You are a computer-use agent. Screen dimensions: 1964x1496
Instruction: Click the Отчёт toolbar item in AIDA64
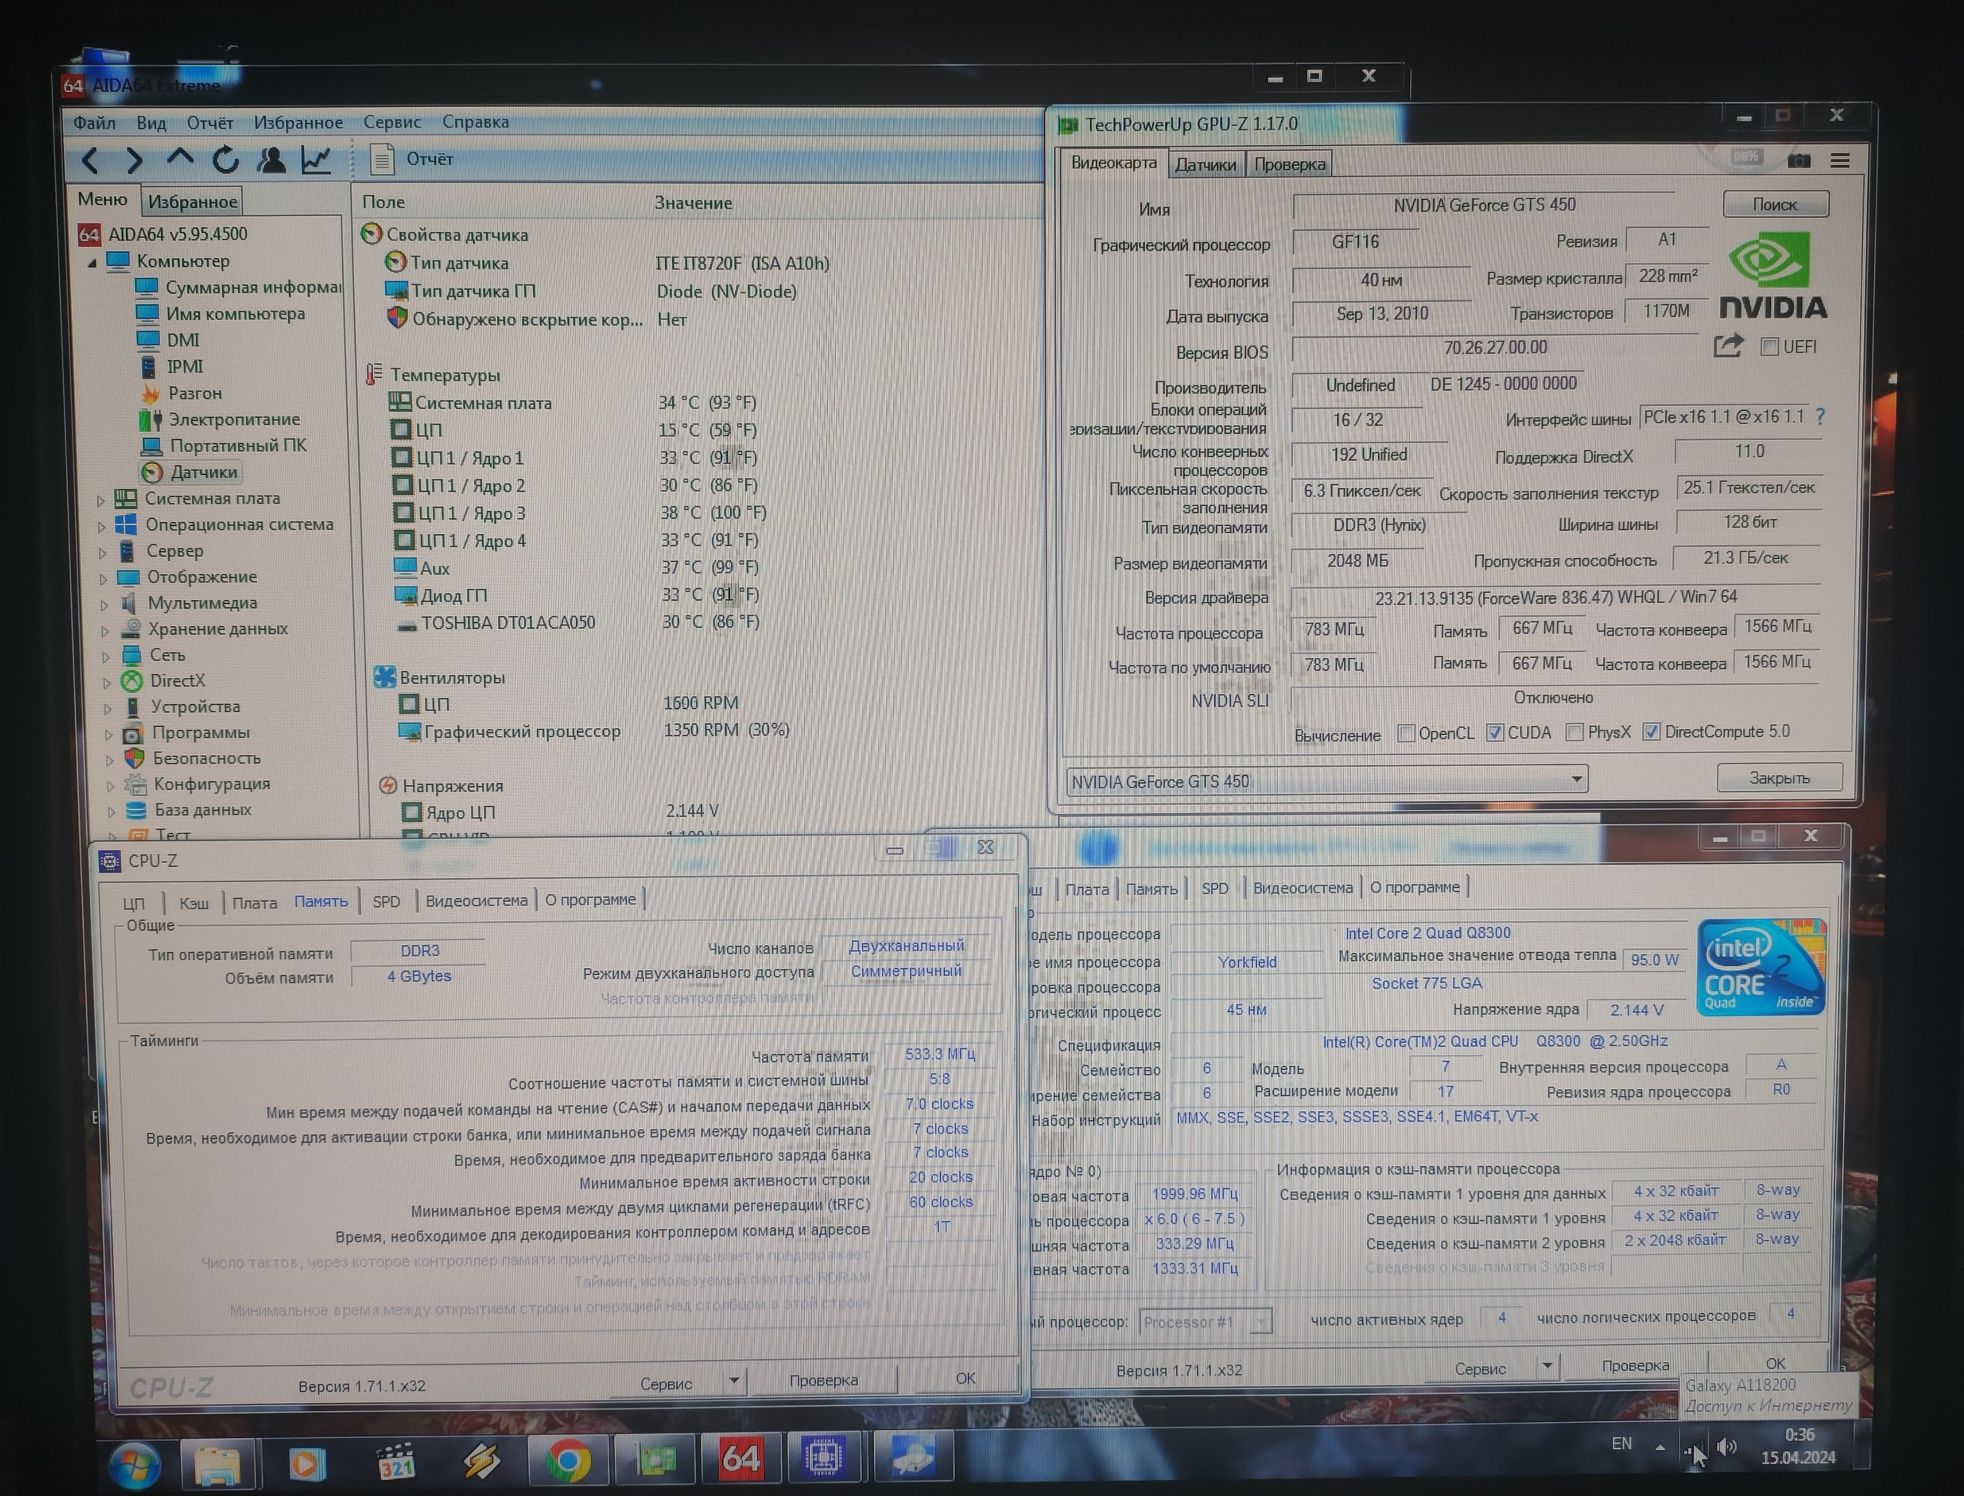click(411, 158)
